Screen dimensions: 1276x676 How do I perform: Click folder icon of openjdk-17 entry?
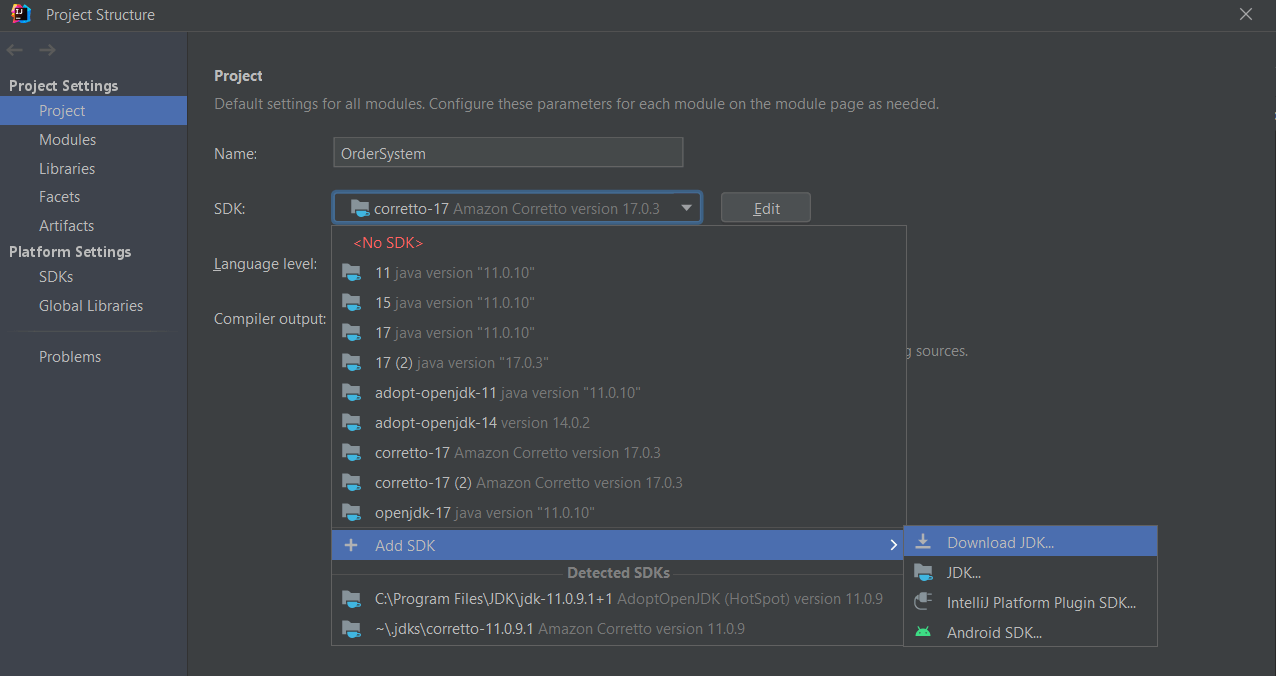click(351, 512)
